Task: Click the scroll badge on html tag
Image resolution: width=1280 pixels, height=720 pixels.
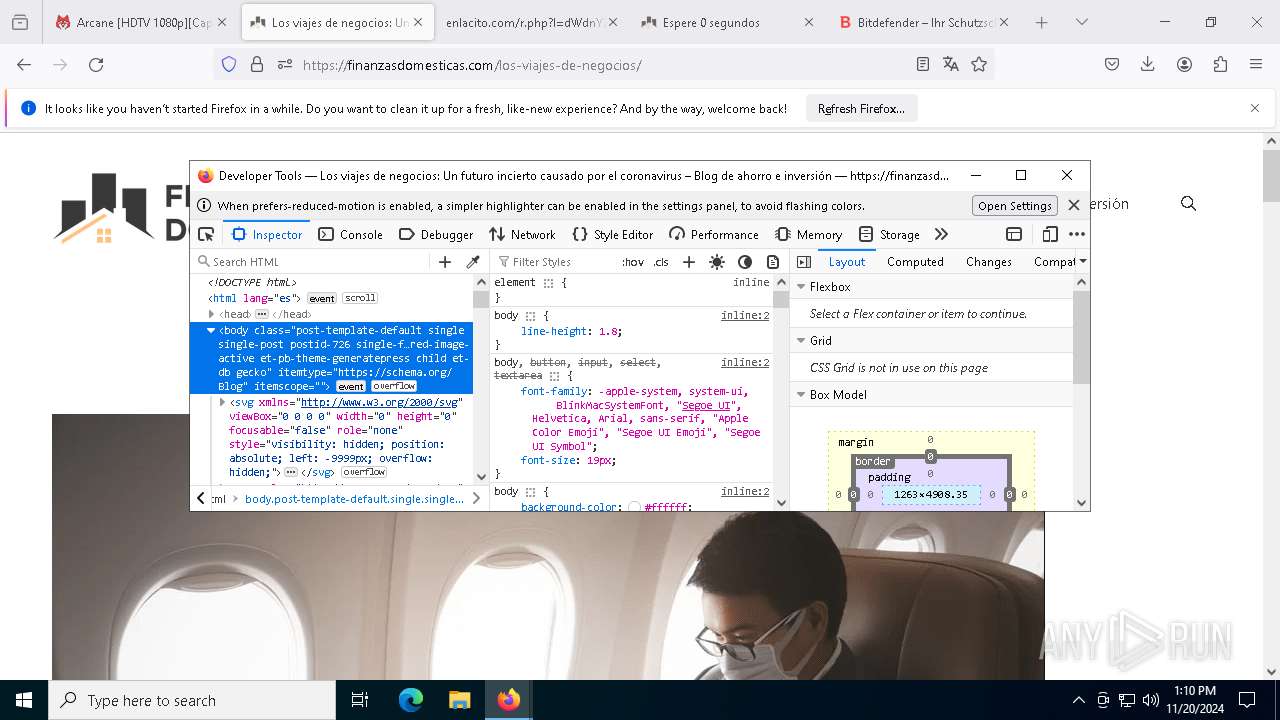Action: (x=360, y=298)
